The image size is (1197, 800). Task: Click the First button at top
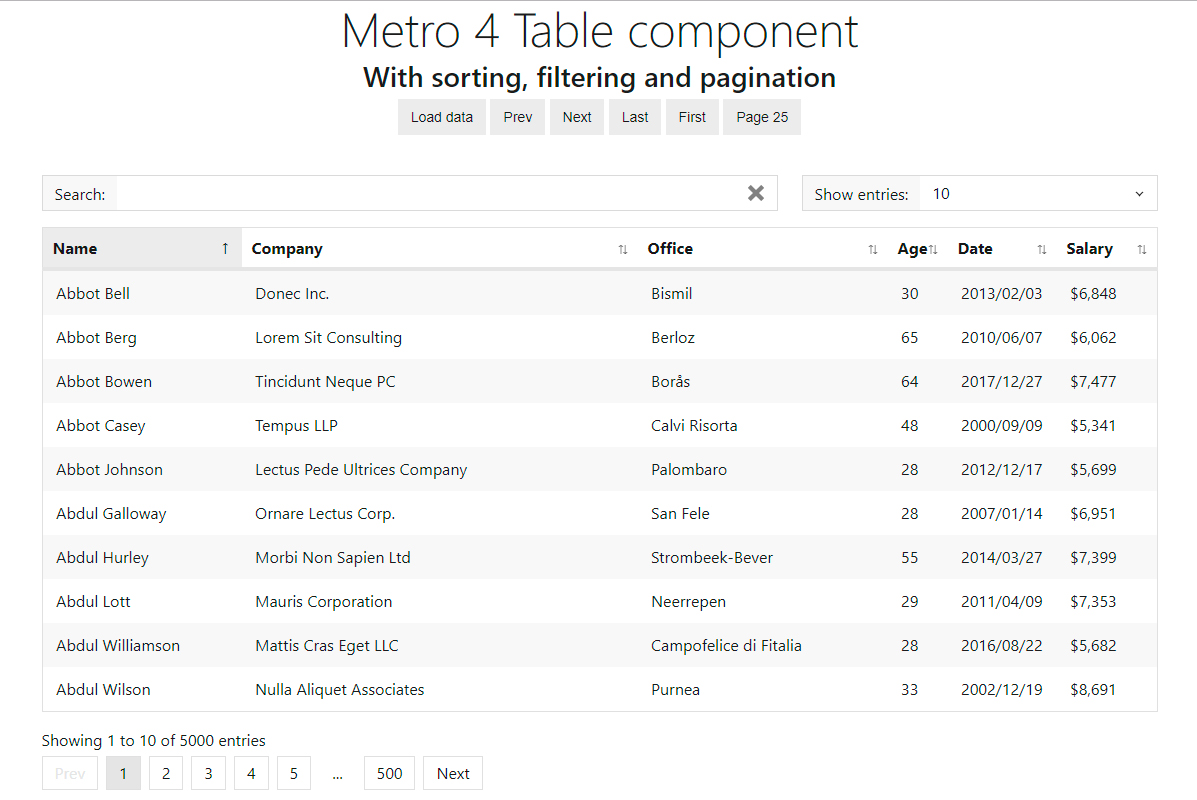692,117
